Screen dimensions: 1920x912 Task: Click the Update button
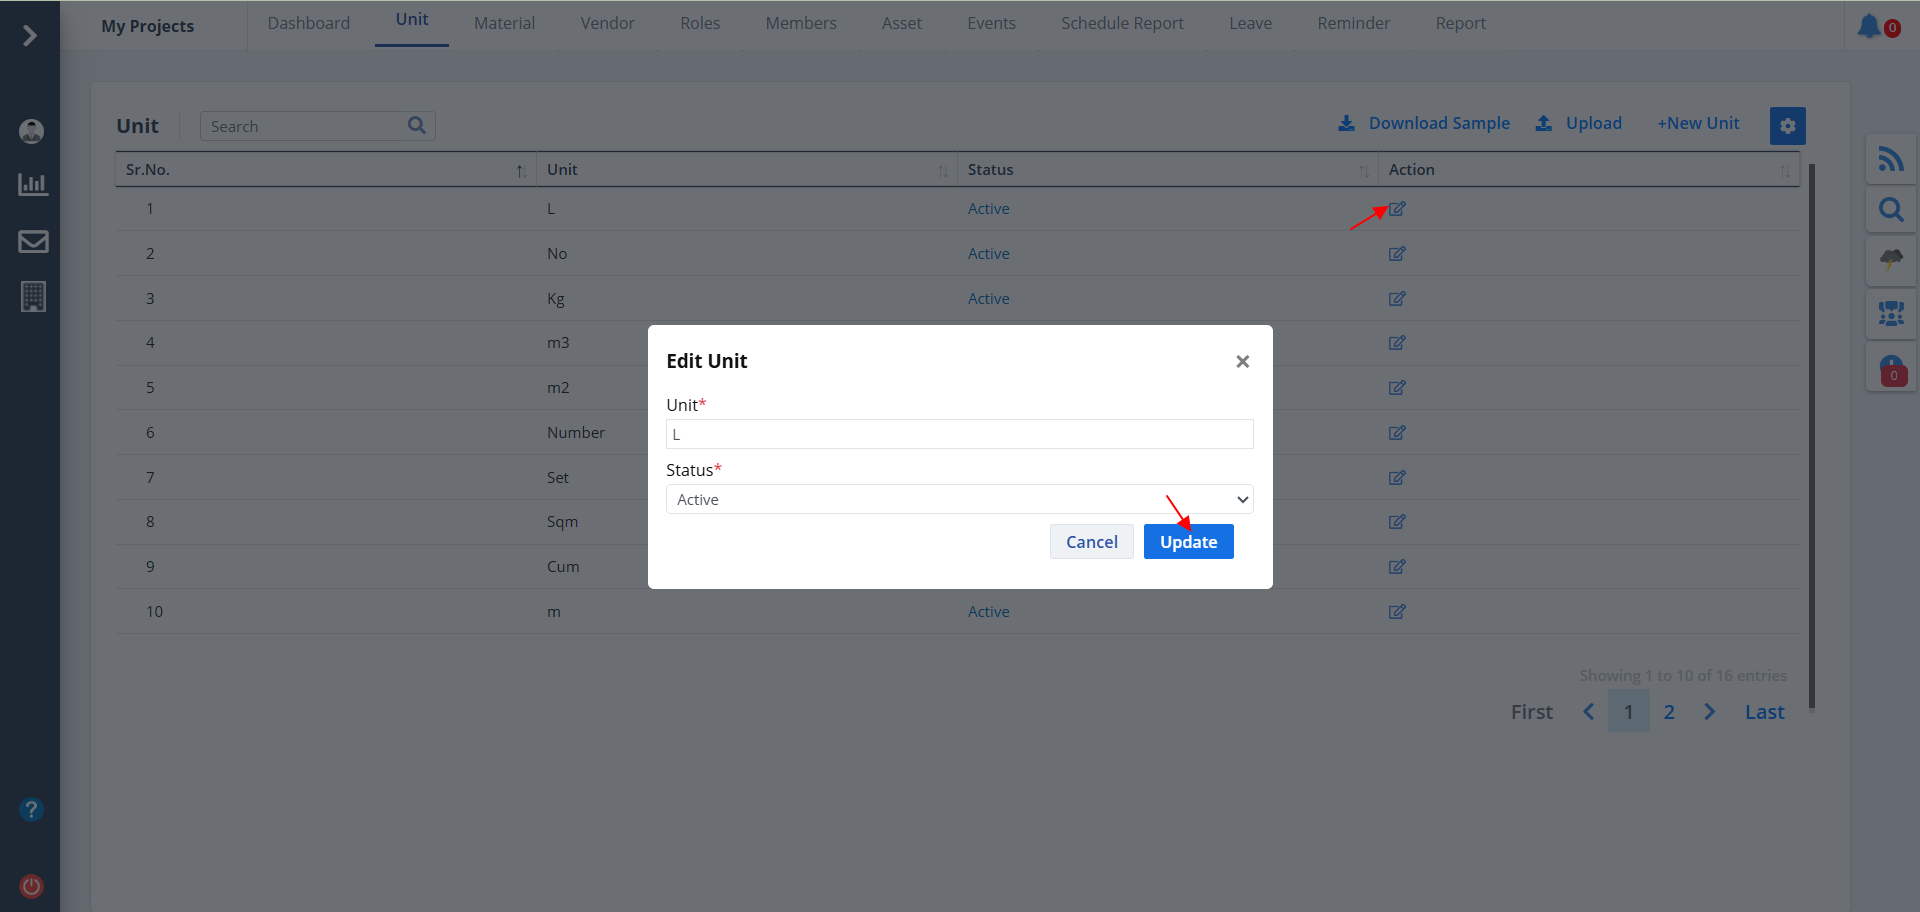(1188, 542)
